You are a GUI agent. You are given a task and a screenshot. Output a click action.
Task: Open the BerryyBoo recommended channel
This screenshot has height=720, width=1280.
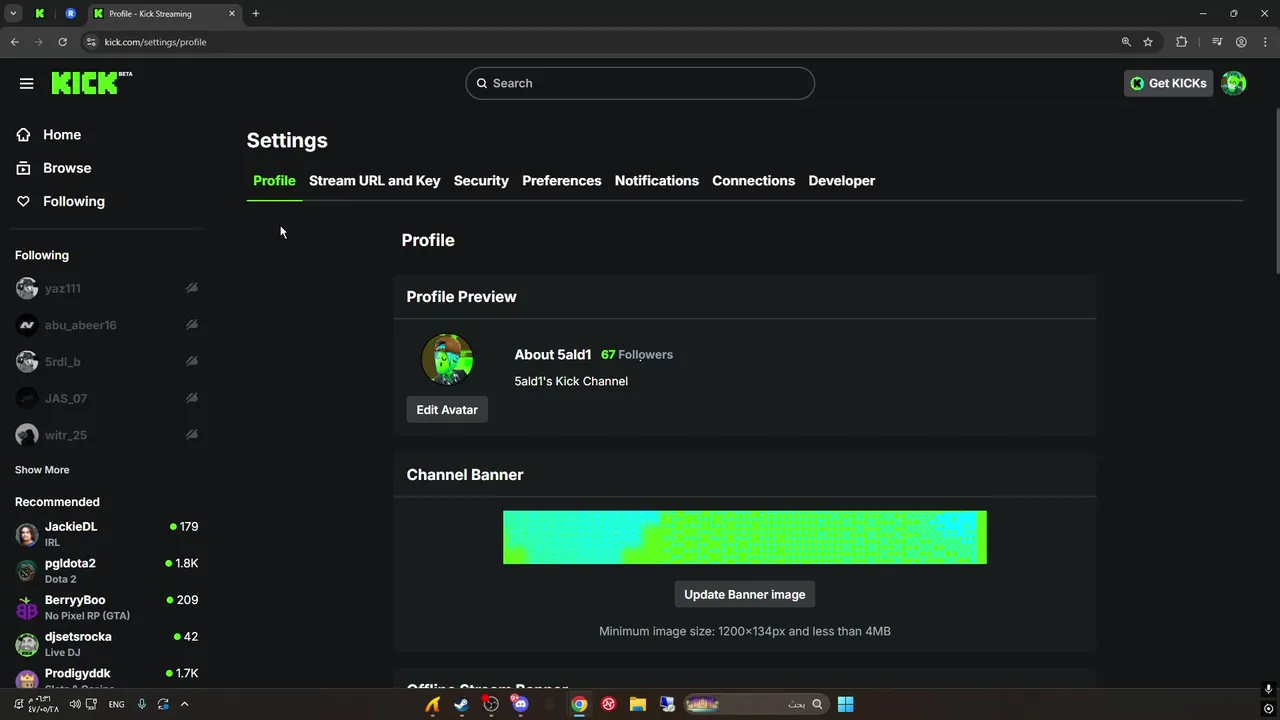pyautogui.click(x=106, y=608)
